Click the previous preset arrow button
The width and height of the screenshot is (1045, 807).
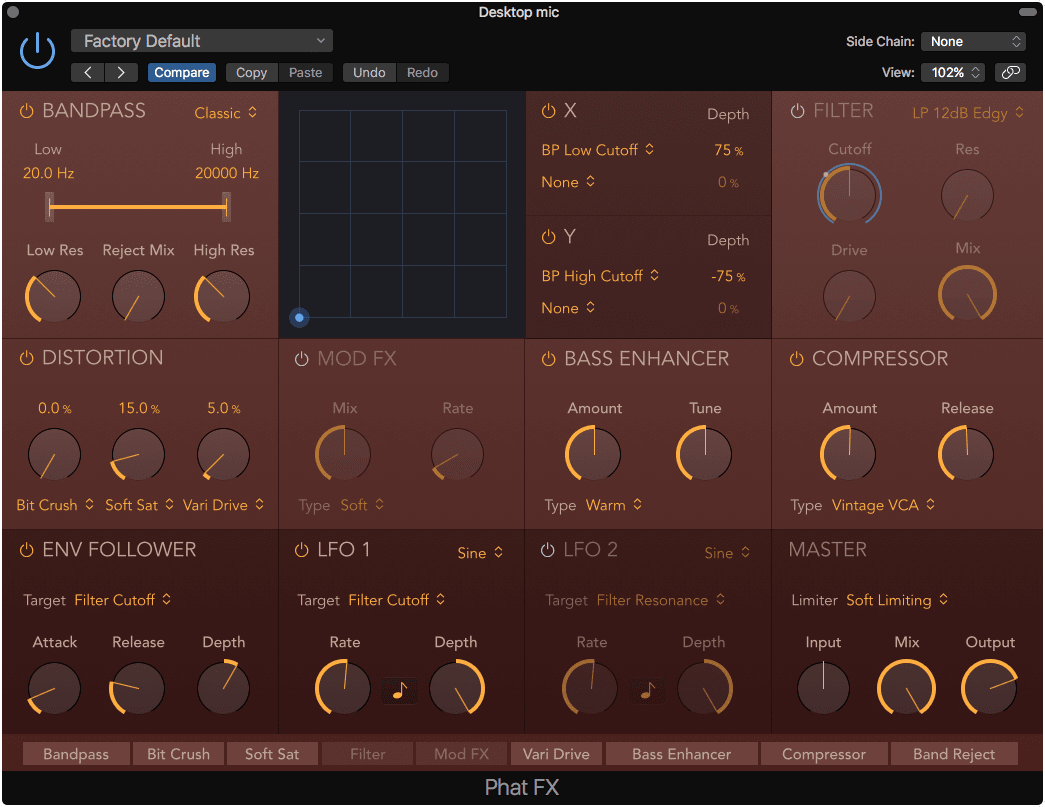point(88,73)
